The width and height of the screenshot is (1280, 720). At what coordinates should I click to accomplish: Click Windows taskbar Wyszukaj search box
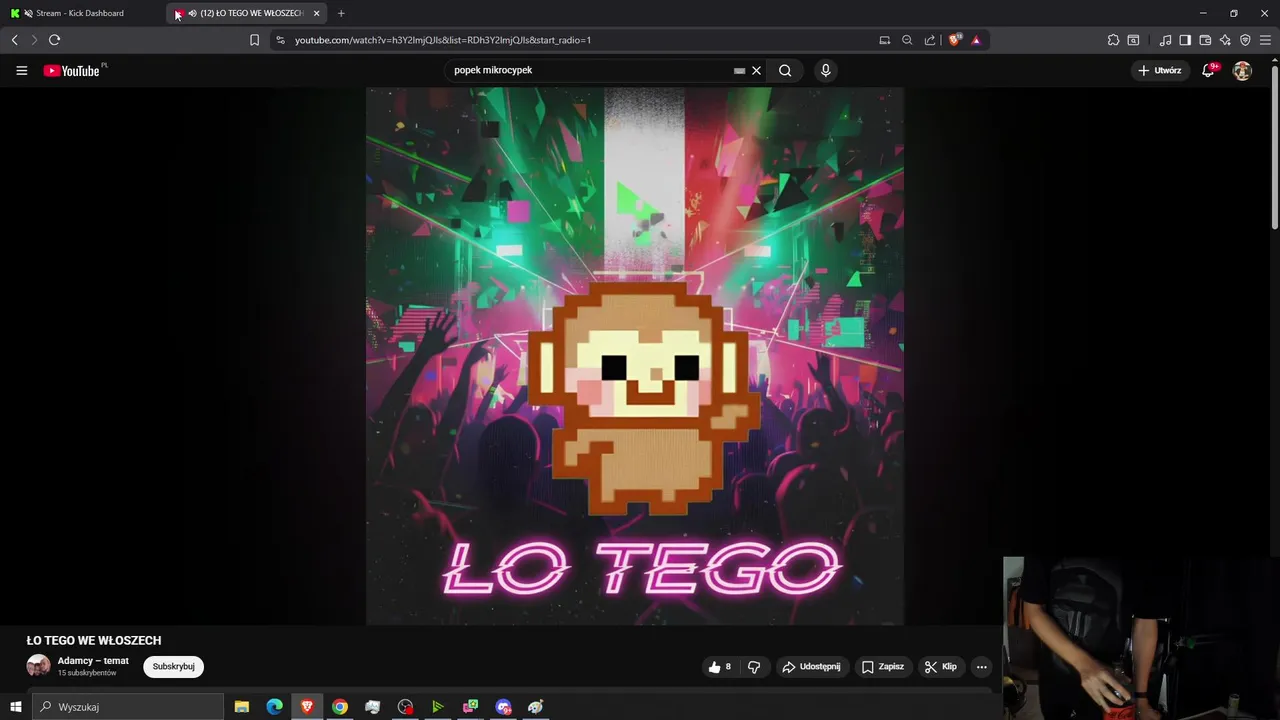pyautogui.click(x=128, y=707)
